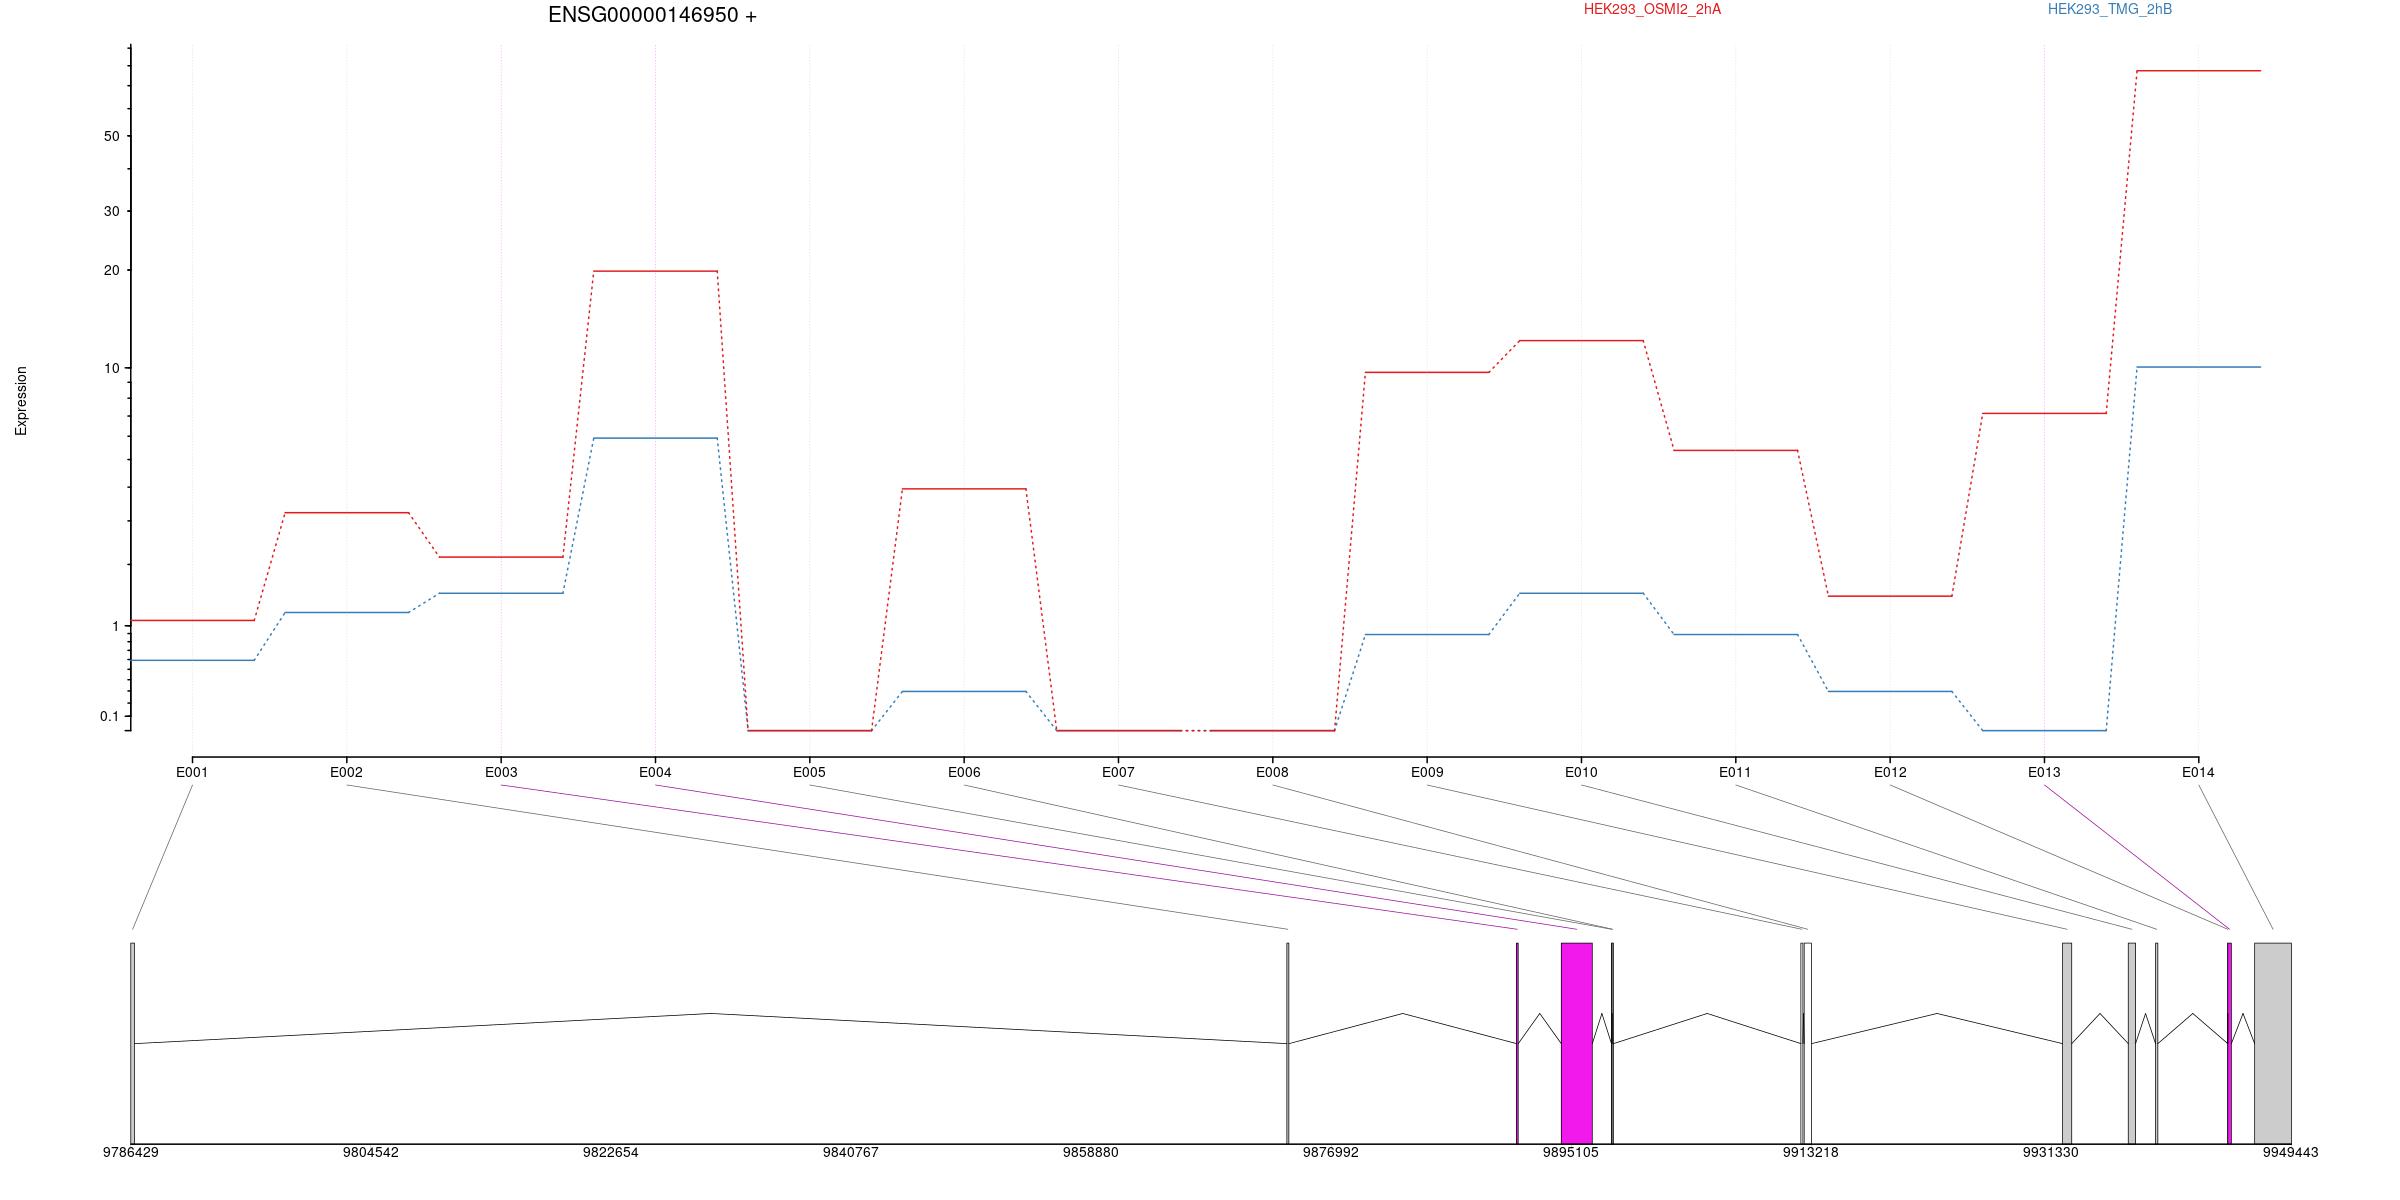Image resolution: width=2400 pixels, height=1200 pixels.
Task: Click the Expression y-axis label
Action: pyautogui.click(x=21, y=401)
